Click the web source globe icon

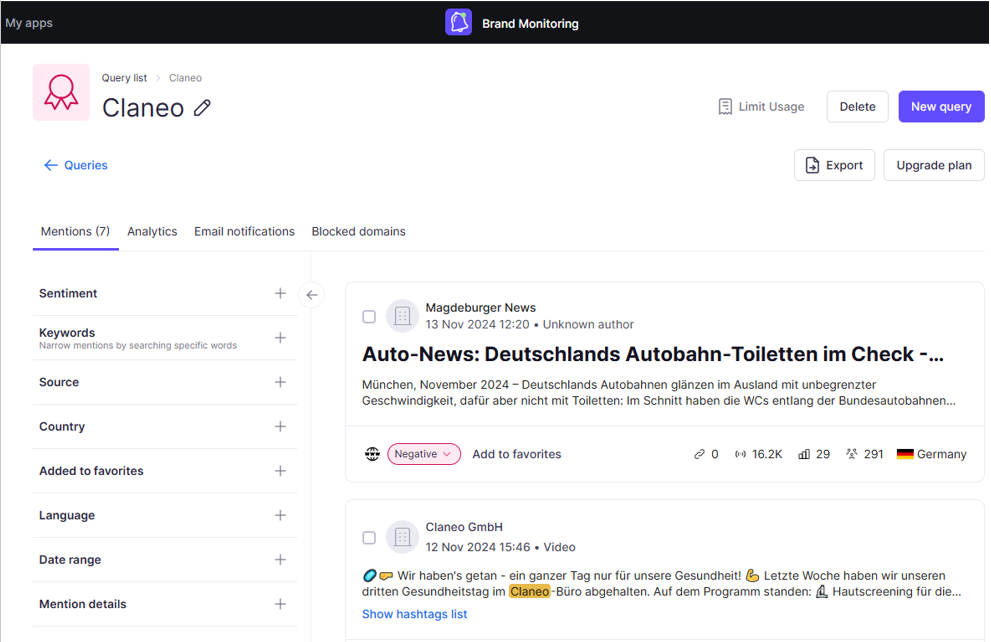pos(372,454)
